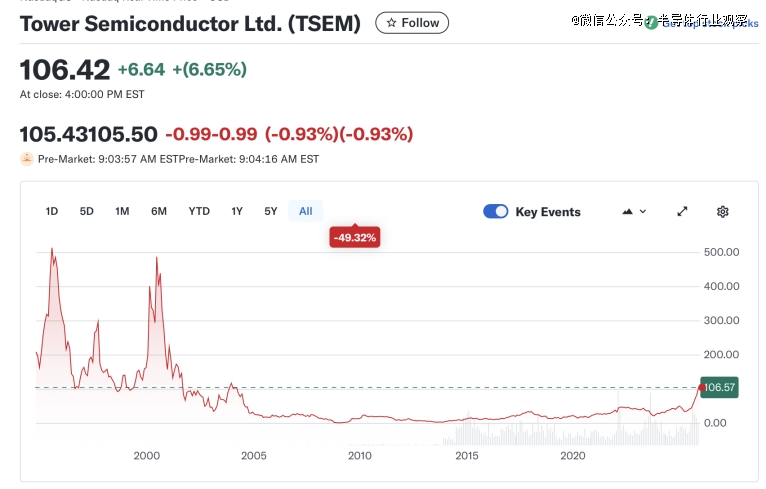
Task: Click the Follow star button
Action: 412,22
